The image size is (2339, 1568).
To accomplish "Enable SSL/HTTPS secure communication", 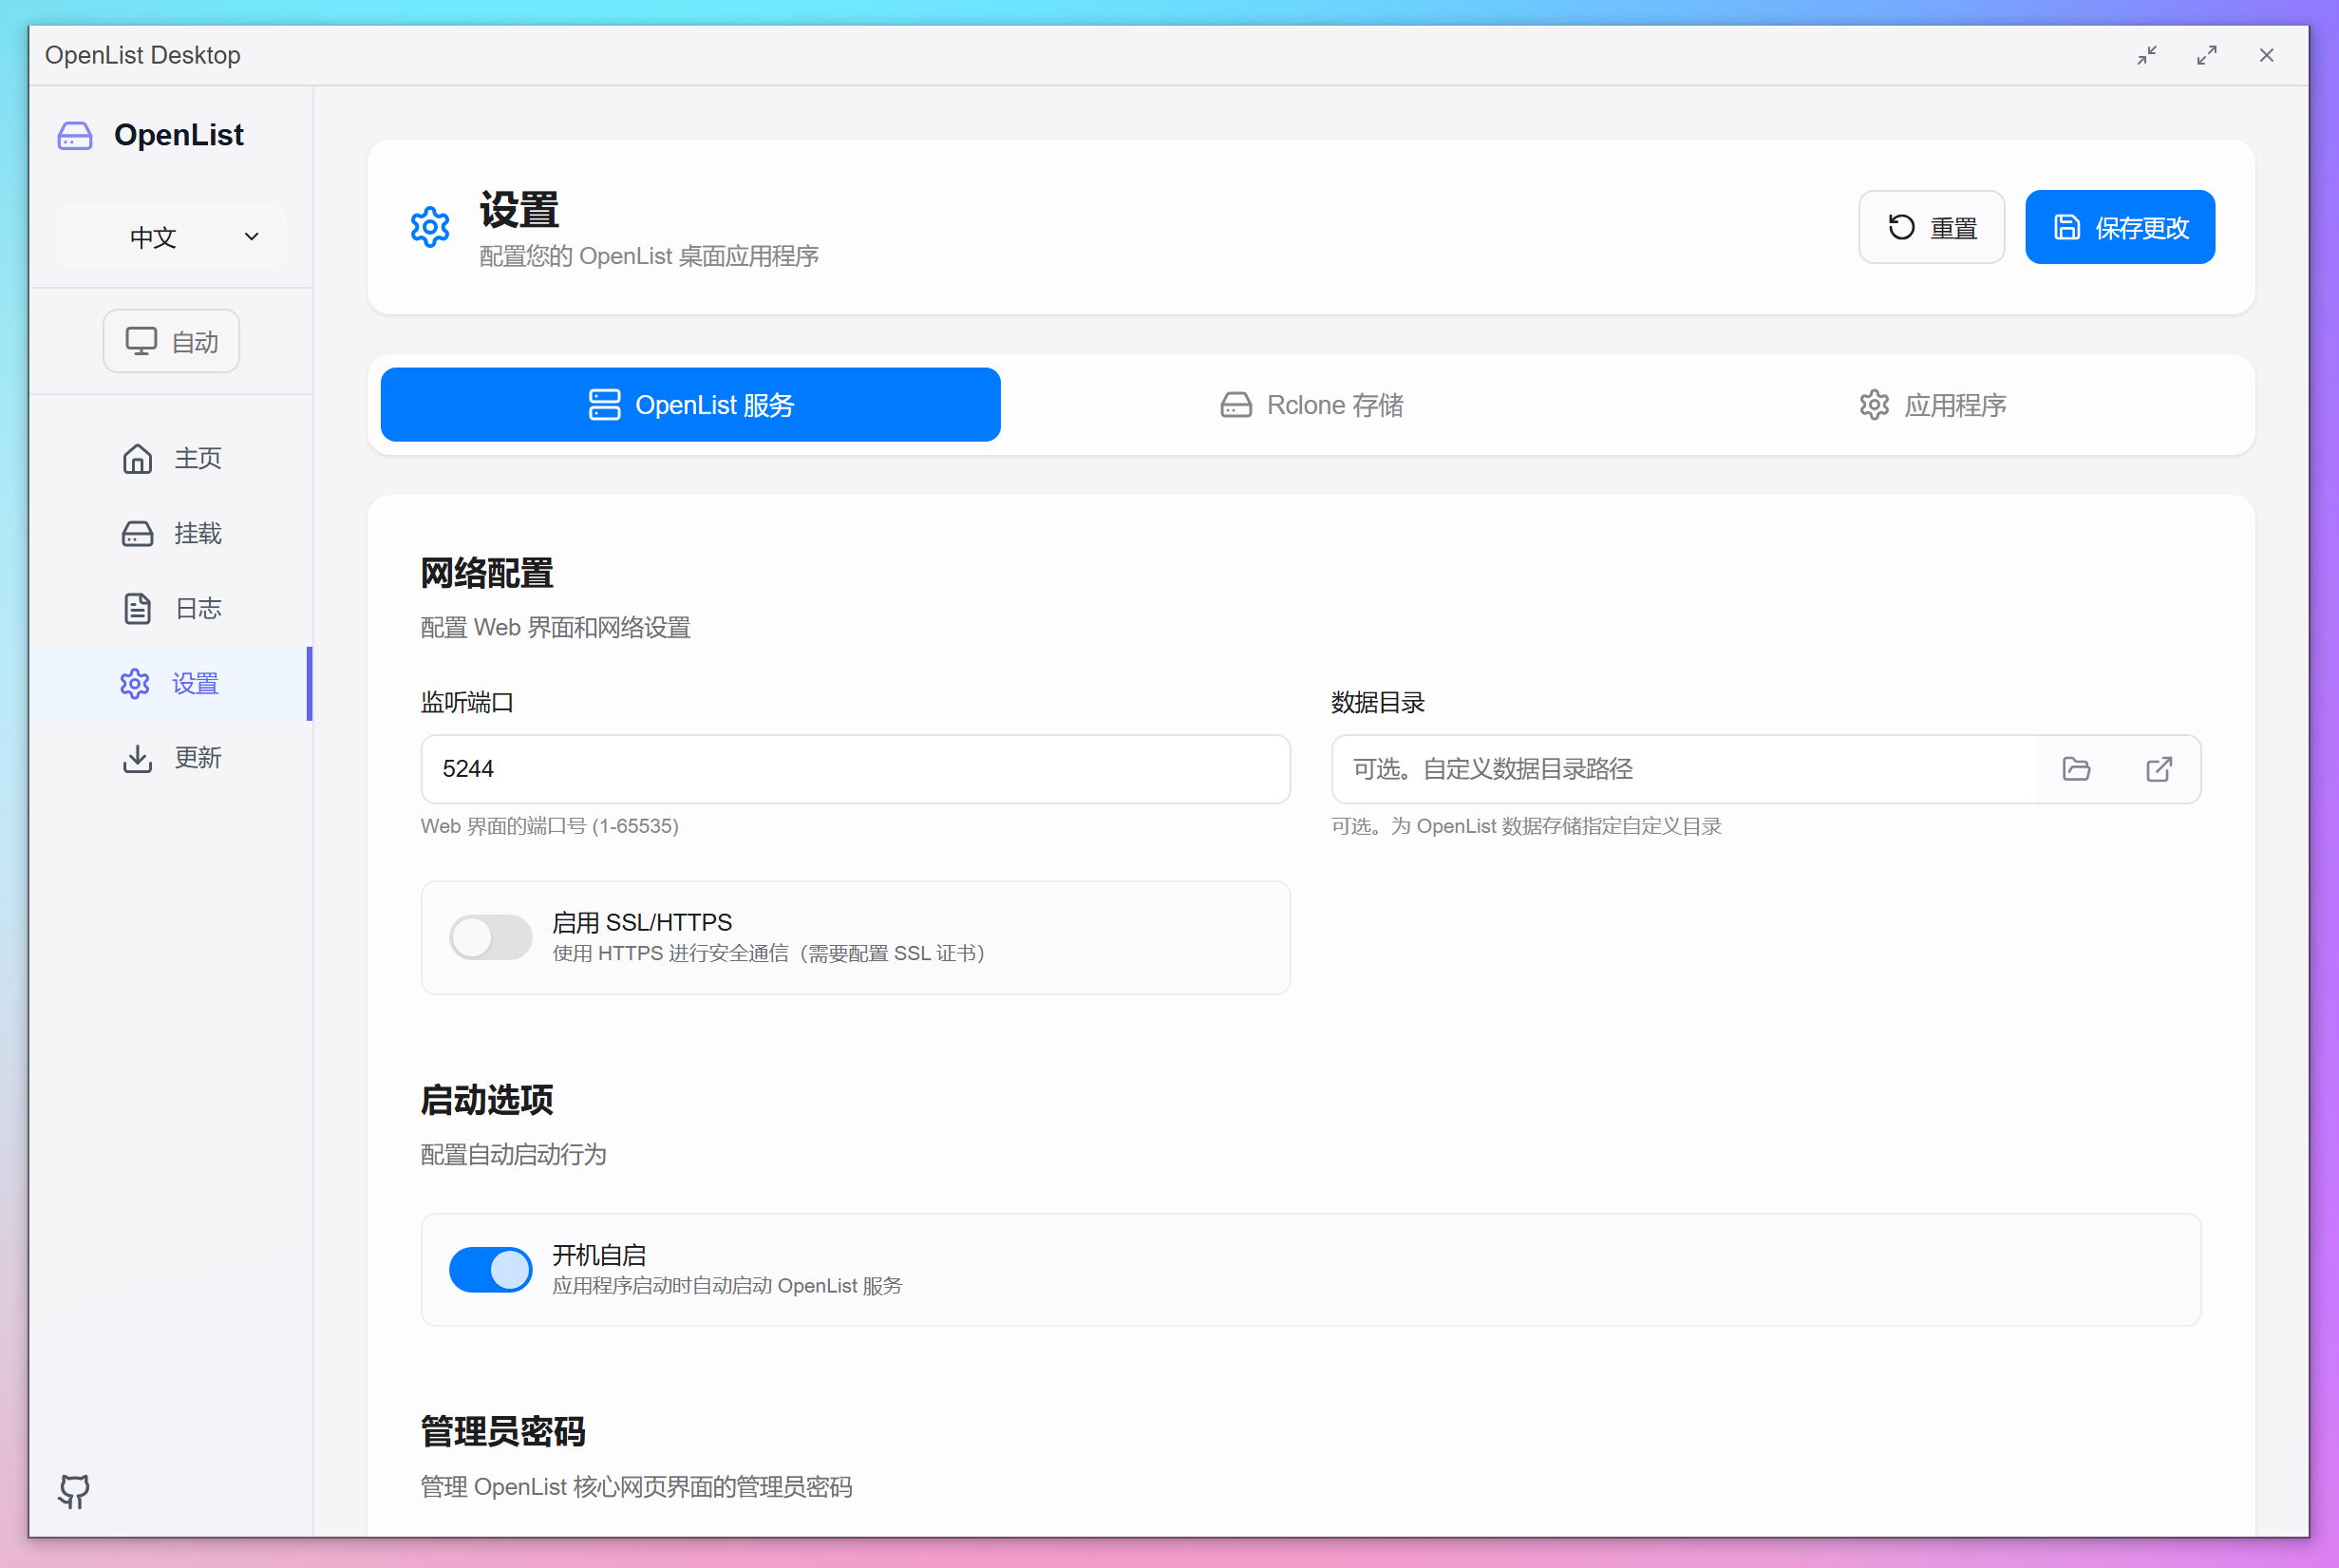I will (x=490, y=937).
